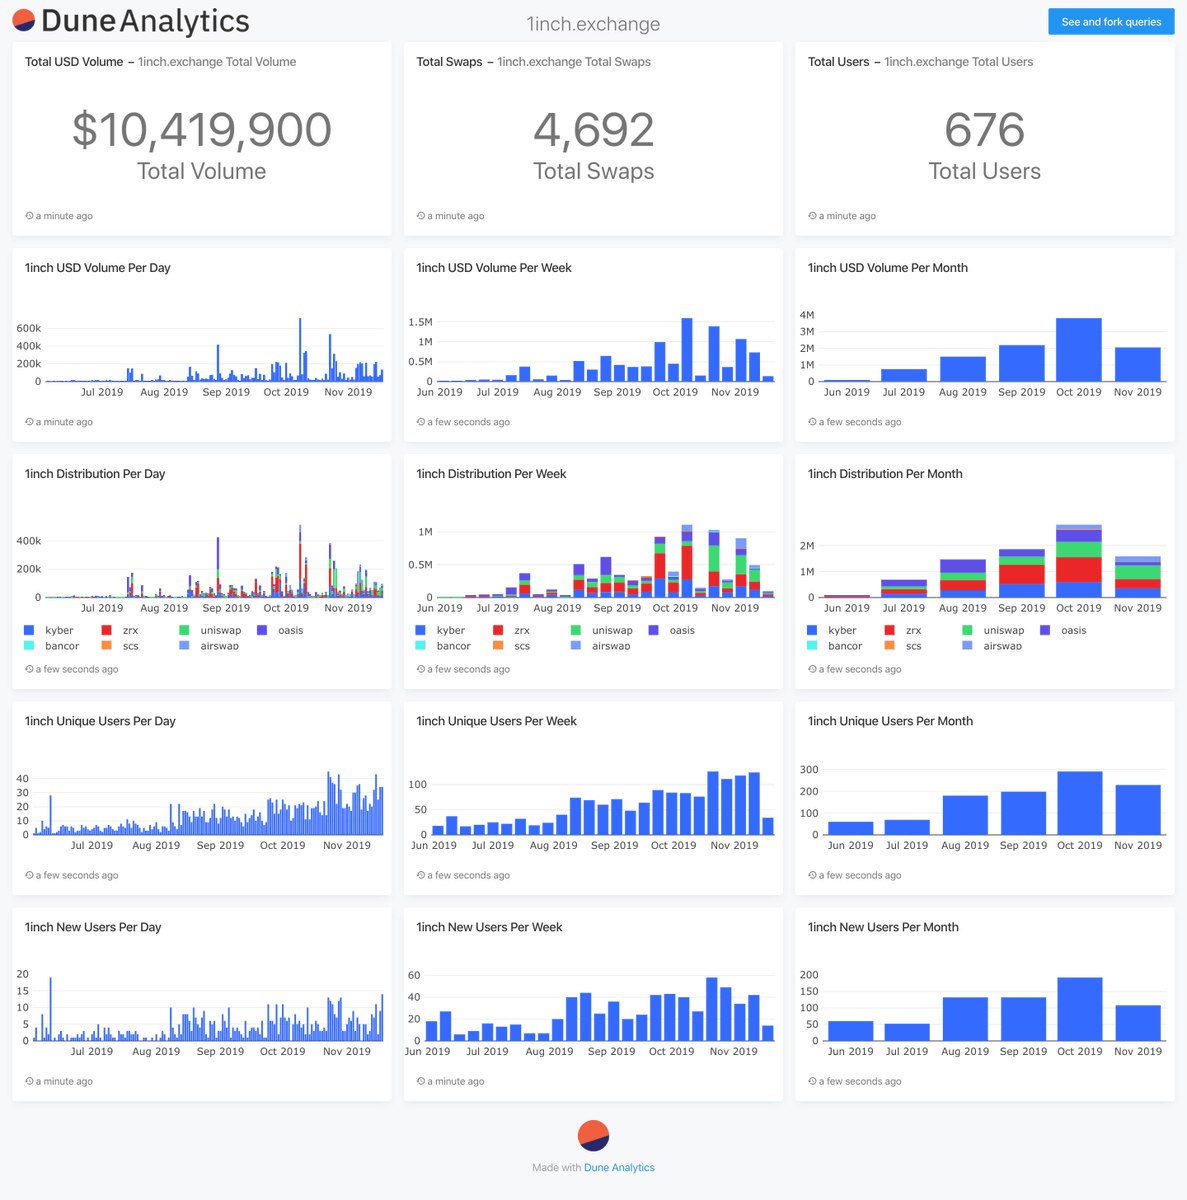Toggle airswap series in Distribution Per Week legend
The height and width of the screenshot is (1200, 1187).
point(601,646)
